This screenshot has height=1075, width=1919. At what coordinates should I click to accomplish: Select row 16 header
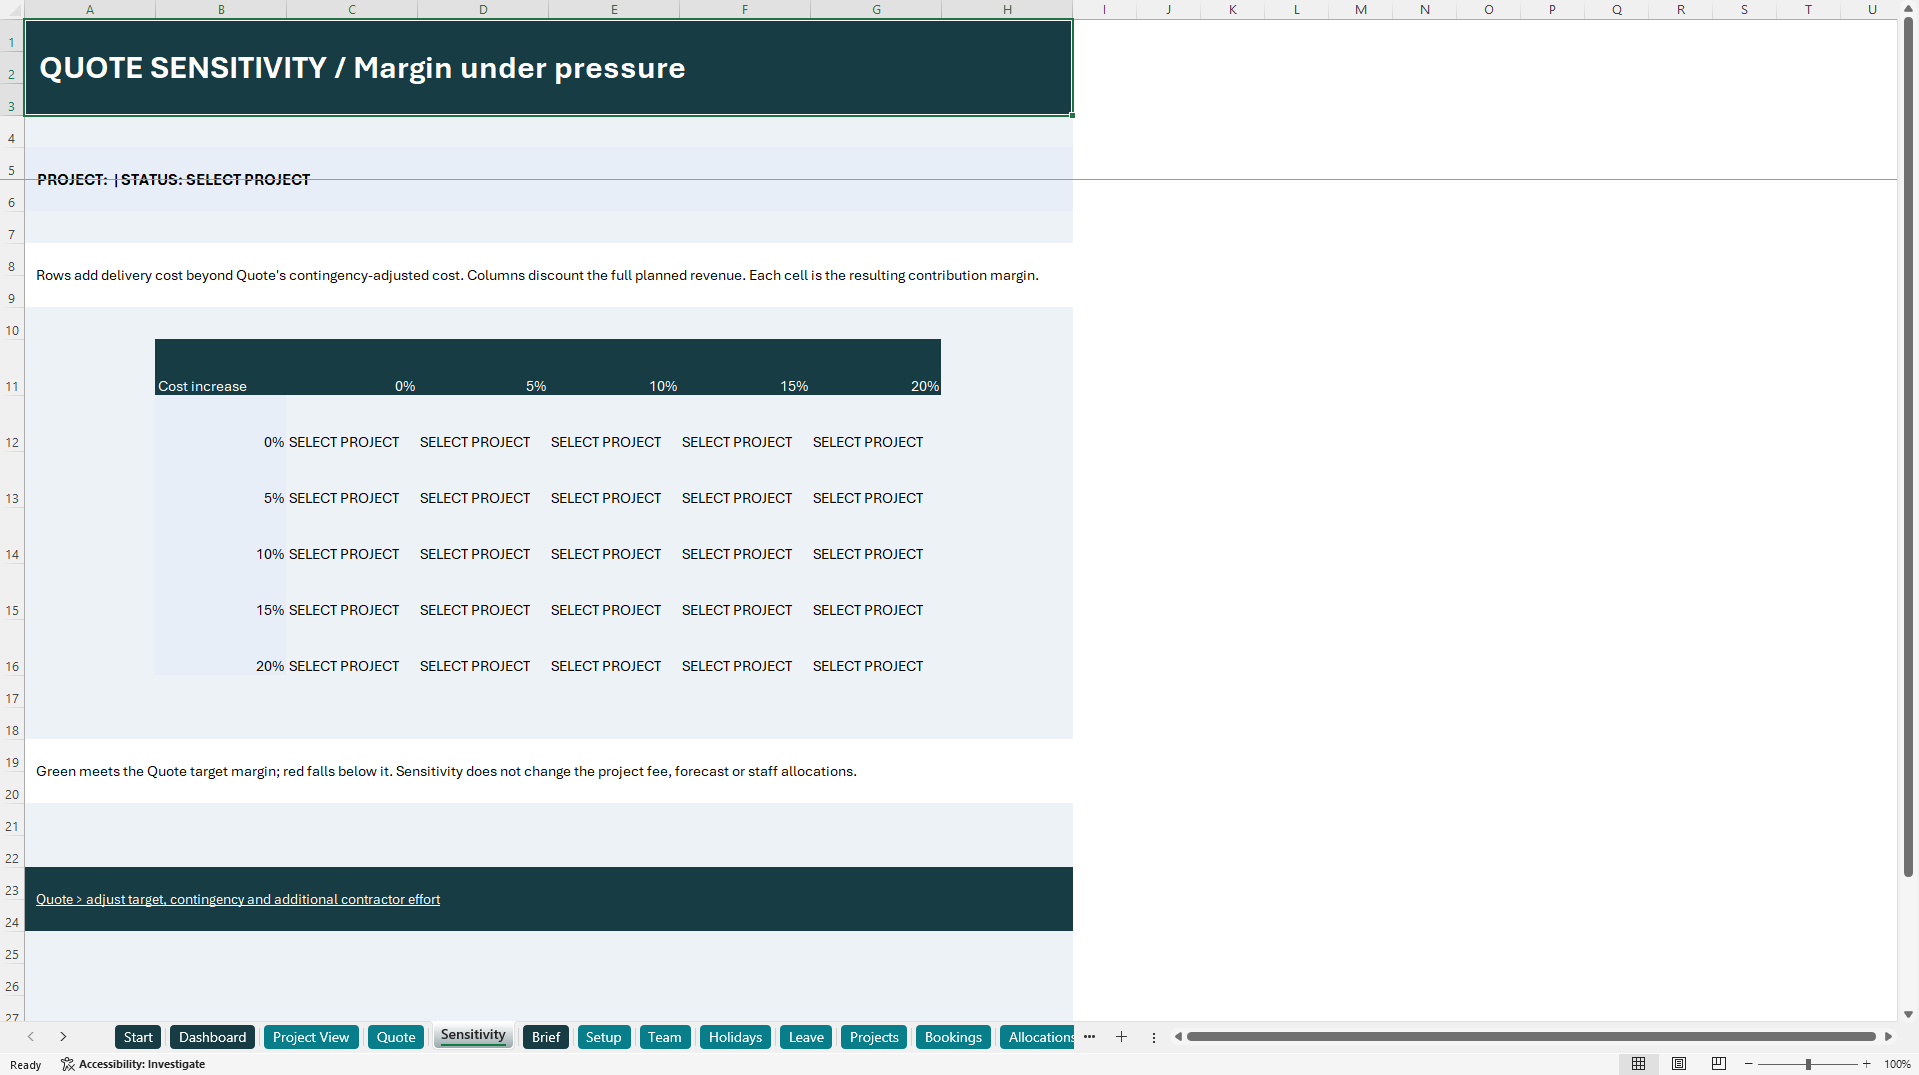pyautogui.click(x=12, y=647)
